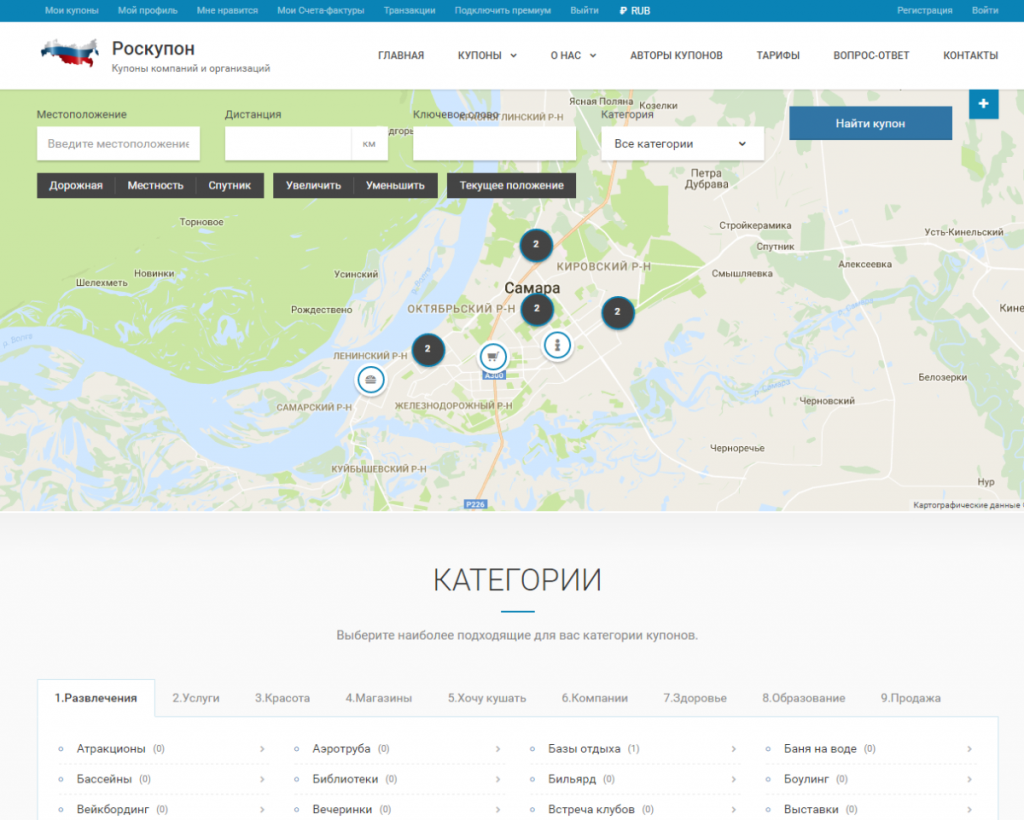Open Тарифы in the main menu

778,55
